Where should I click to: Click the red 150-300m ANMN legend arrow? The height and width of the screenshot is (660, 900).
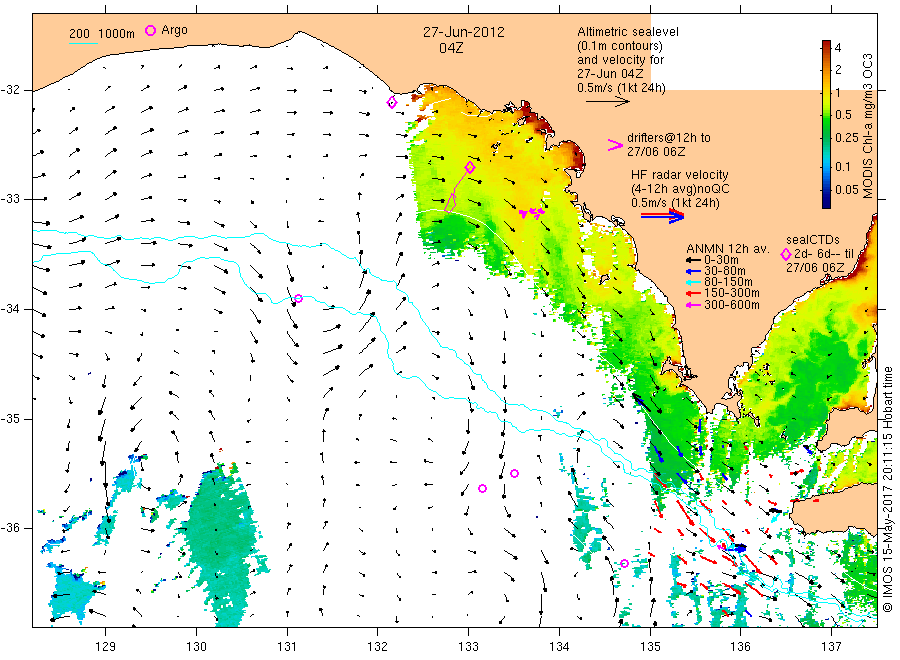pos(693,293)
